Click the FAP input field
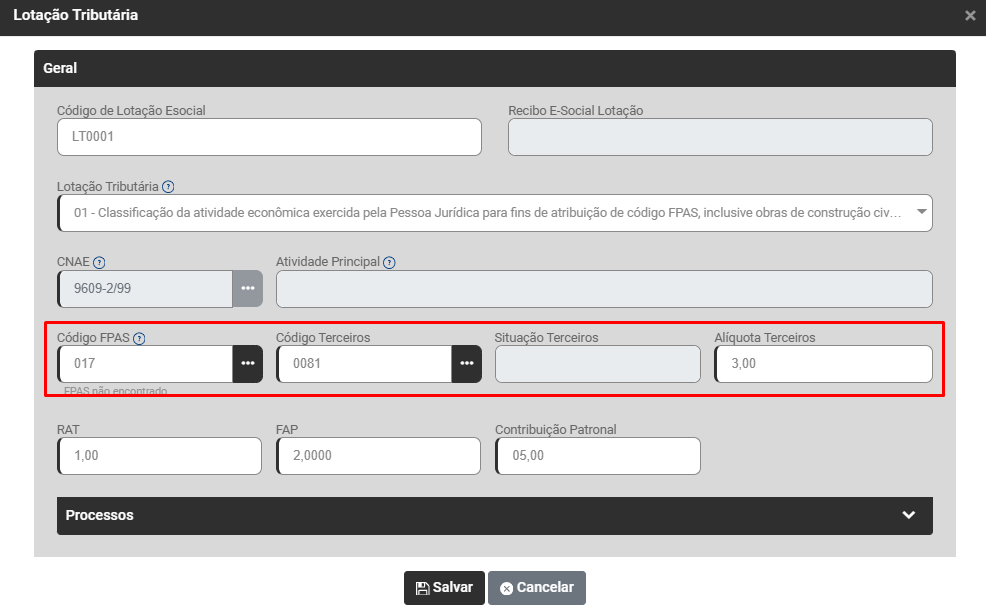Image resolution: width=986 pixels, height=616 pixels. 378,456
